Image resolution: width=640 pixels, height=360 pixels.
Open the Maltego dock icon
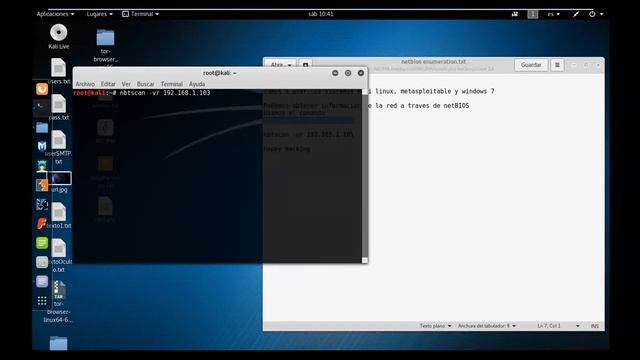[x=42, y=204]
